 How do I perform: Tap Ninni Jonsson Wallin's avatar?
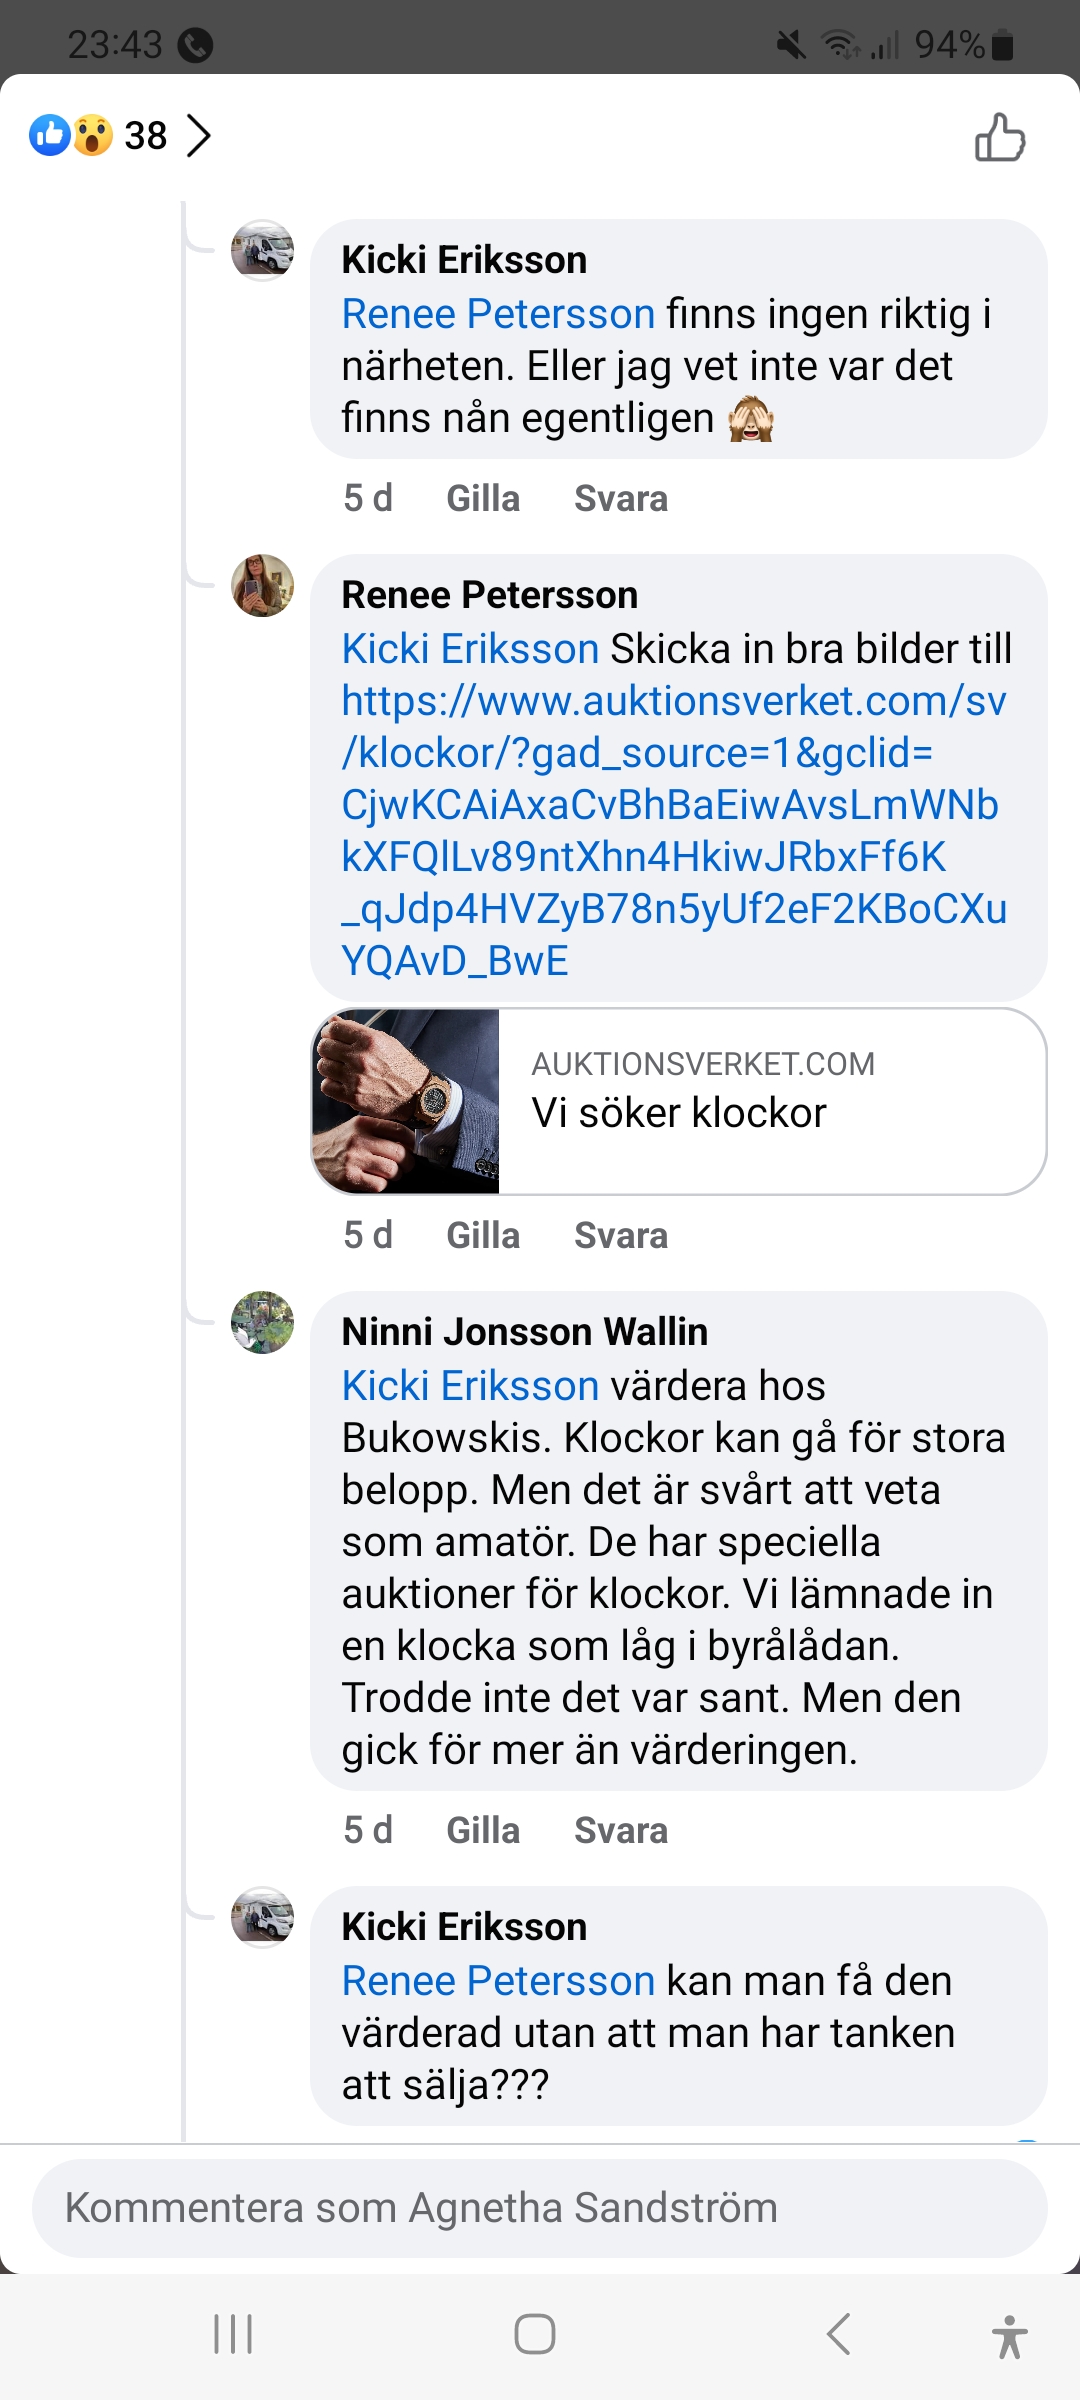point(262,1322)
